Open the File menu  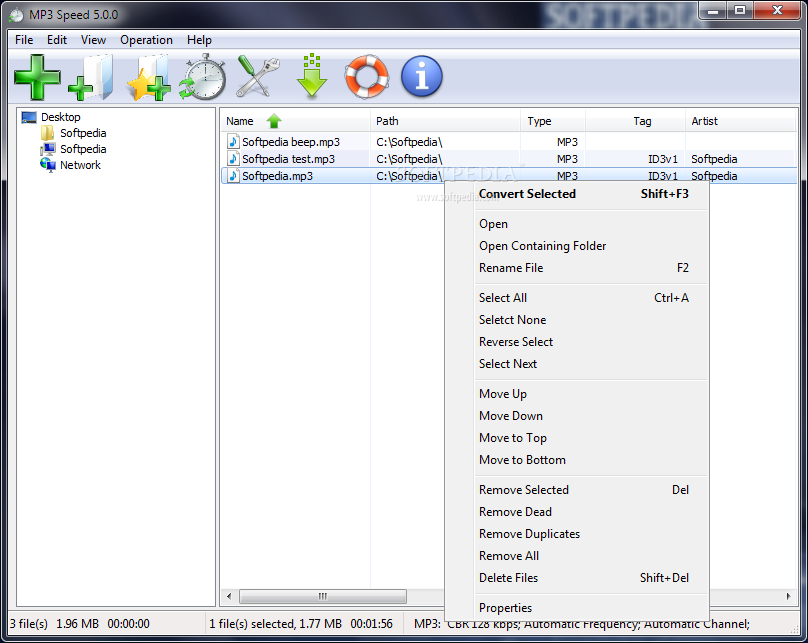pos(24,40)
